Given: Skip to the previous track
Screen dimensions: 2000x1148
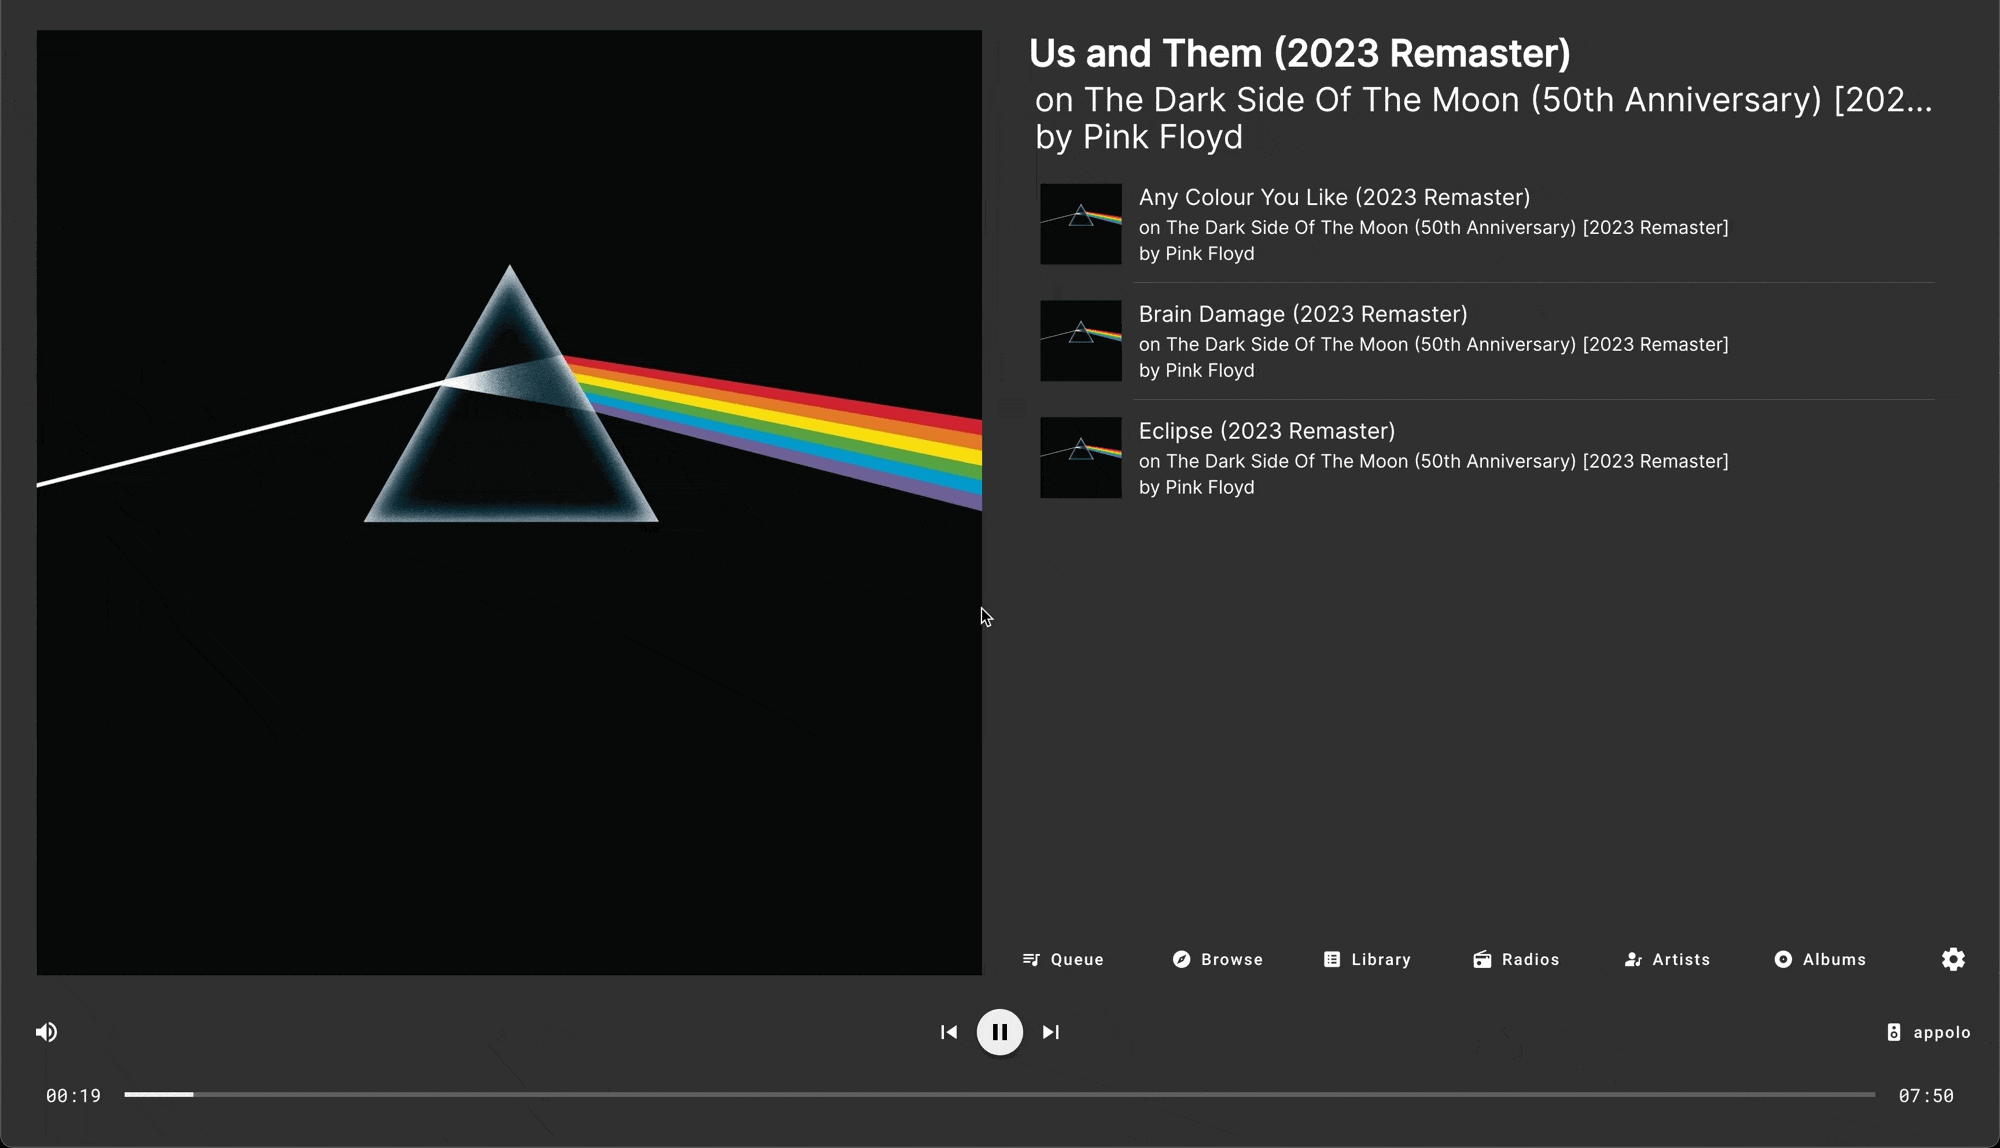Looking at the screenshot, I should pyautogui.click(x=948, y=1032).
